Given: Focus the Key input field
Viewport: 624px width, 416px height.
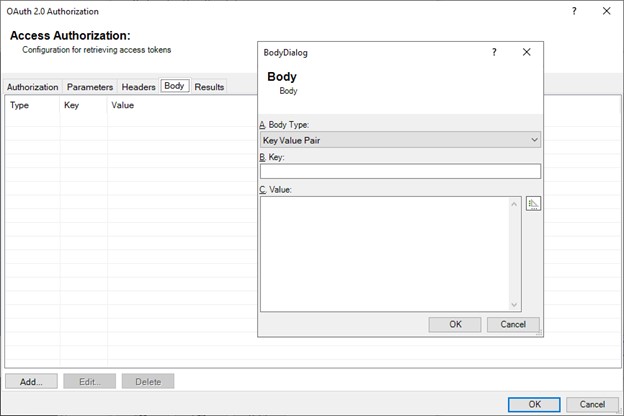Looking at the screenshot, I should [x=399, y=171].
